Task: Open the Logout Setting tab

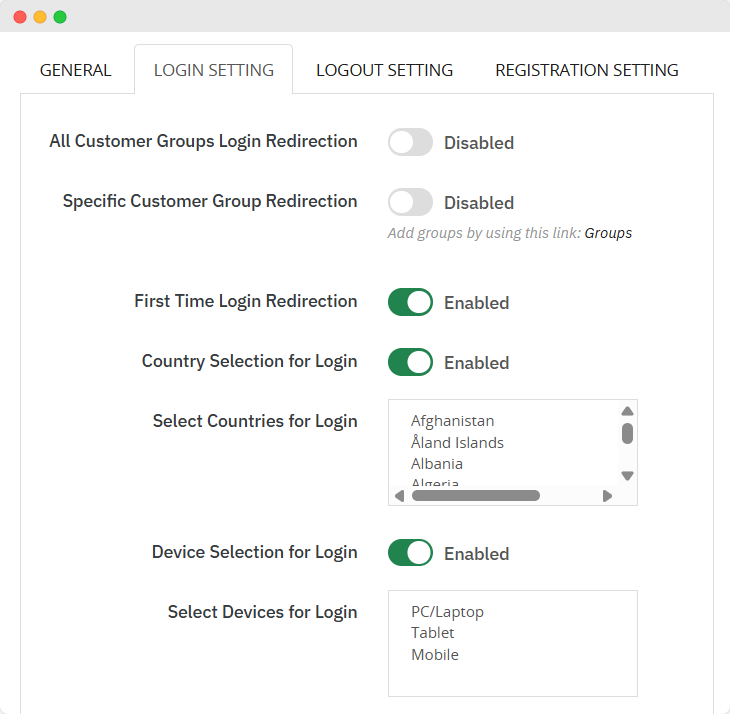Action: coord(384,70)
